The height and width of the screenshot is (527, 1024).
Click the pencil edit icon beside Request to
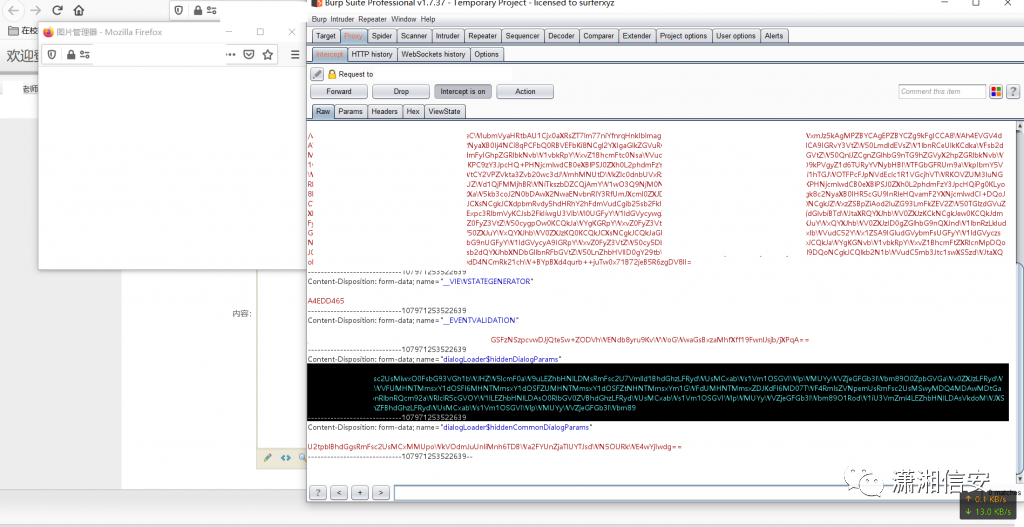pyautogui.click(x=317, y=74)
